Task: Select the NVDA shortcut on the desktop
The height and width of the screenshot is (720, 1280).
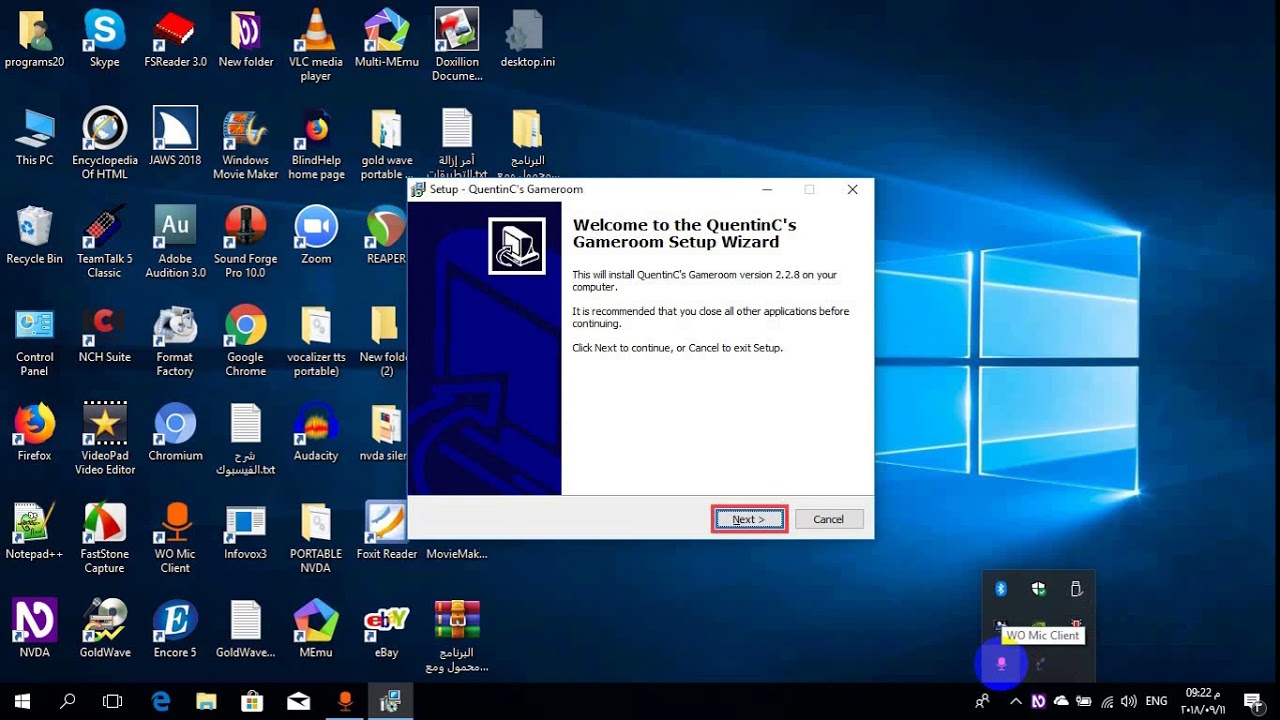Action: (35, 629)
